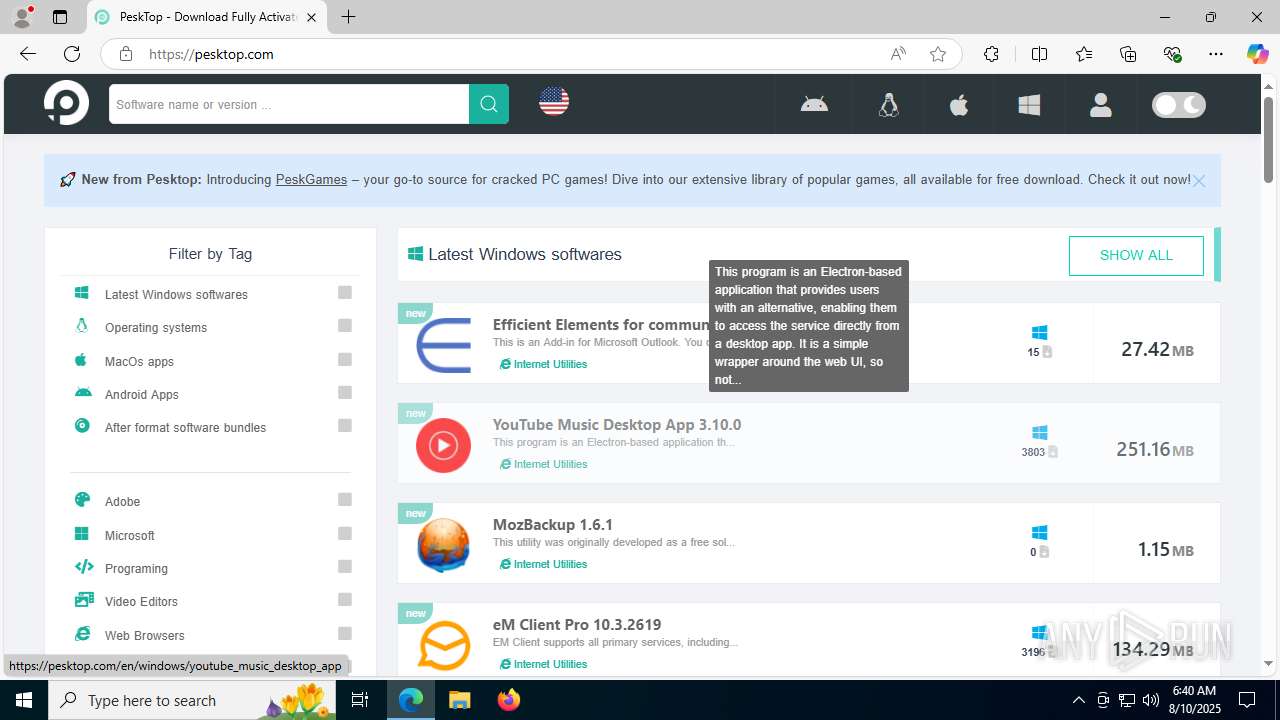Open the Collections icon
Screen dimensions: 1280x720
[1128, 54]
